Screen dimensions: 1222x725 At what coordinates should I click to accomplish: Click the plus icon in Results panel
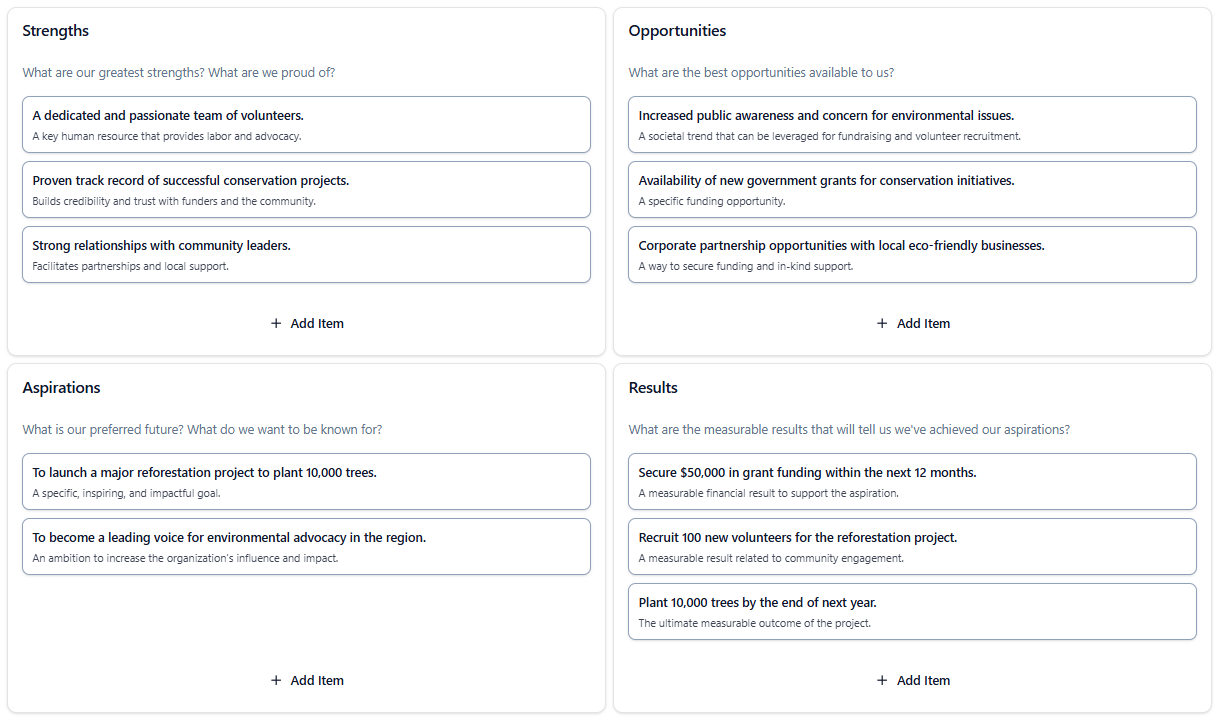[882, 681]
